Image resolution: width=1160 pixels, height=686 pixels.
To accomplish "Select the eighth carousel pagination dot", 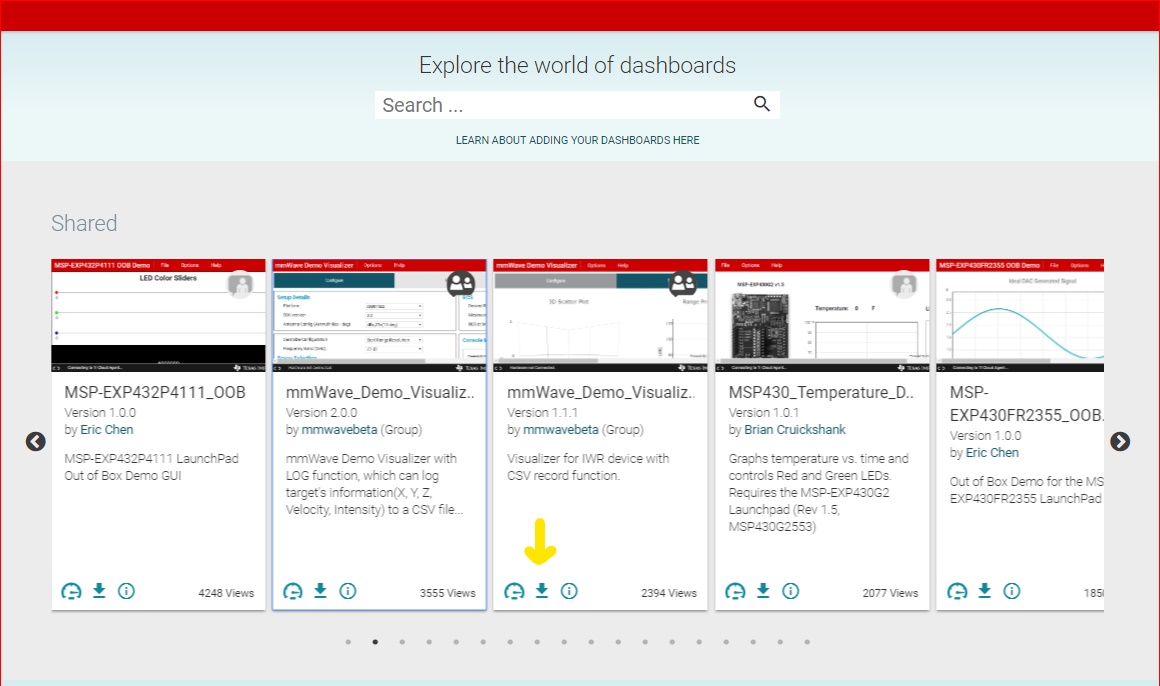I will pyautogui.click(x=537, y=642).
